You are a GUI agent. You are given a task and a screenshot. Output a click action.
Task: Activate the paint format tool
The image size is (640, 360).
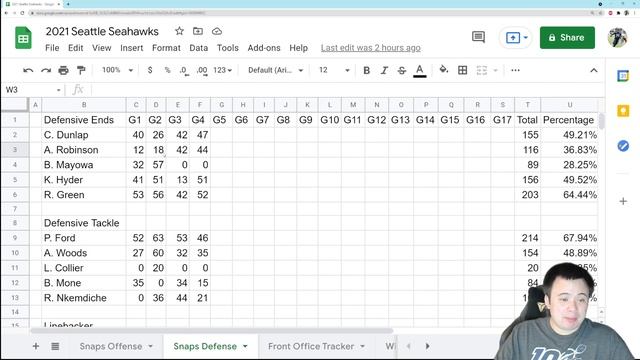tap(81, 70)
